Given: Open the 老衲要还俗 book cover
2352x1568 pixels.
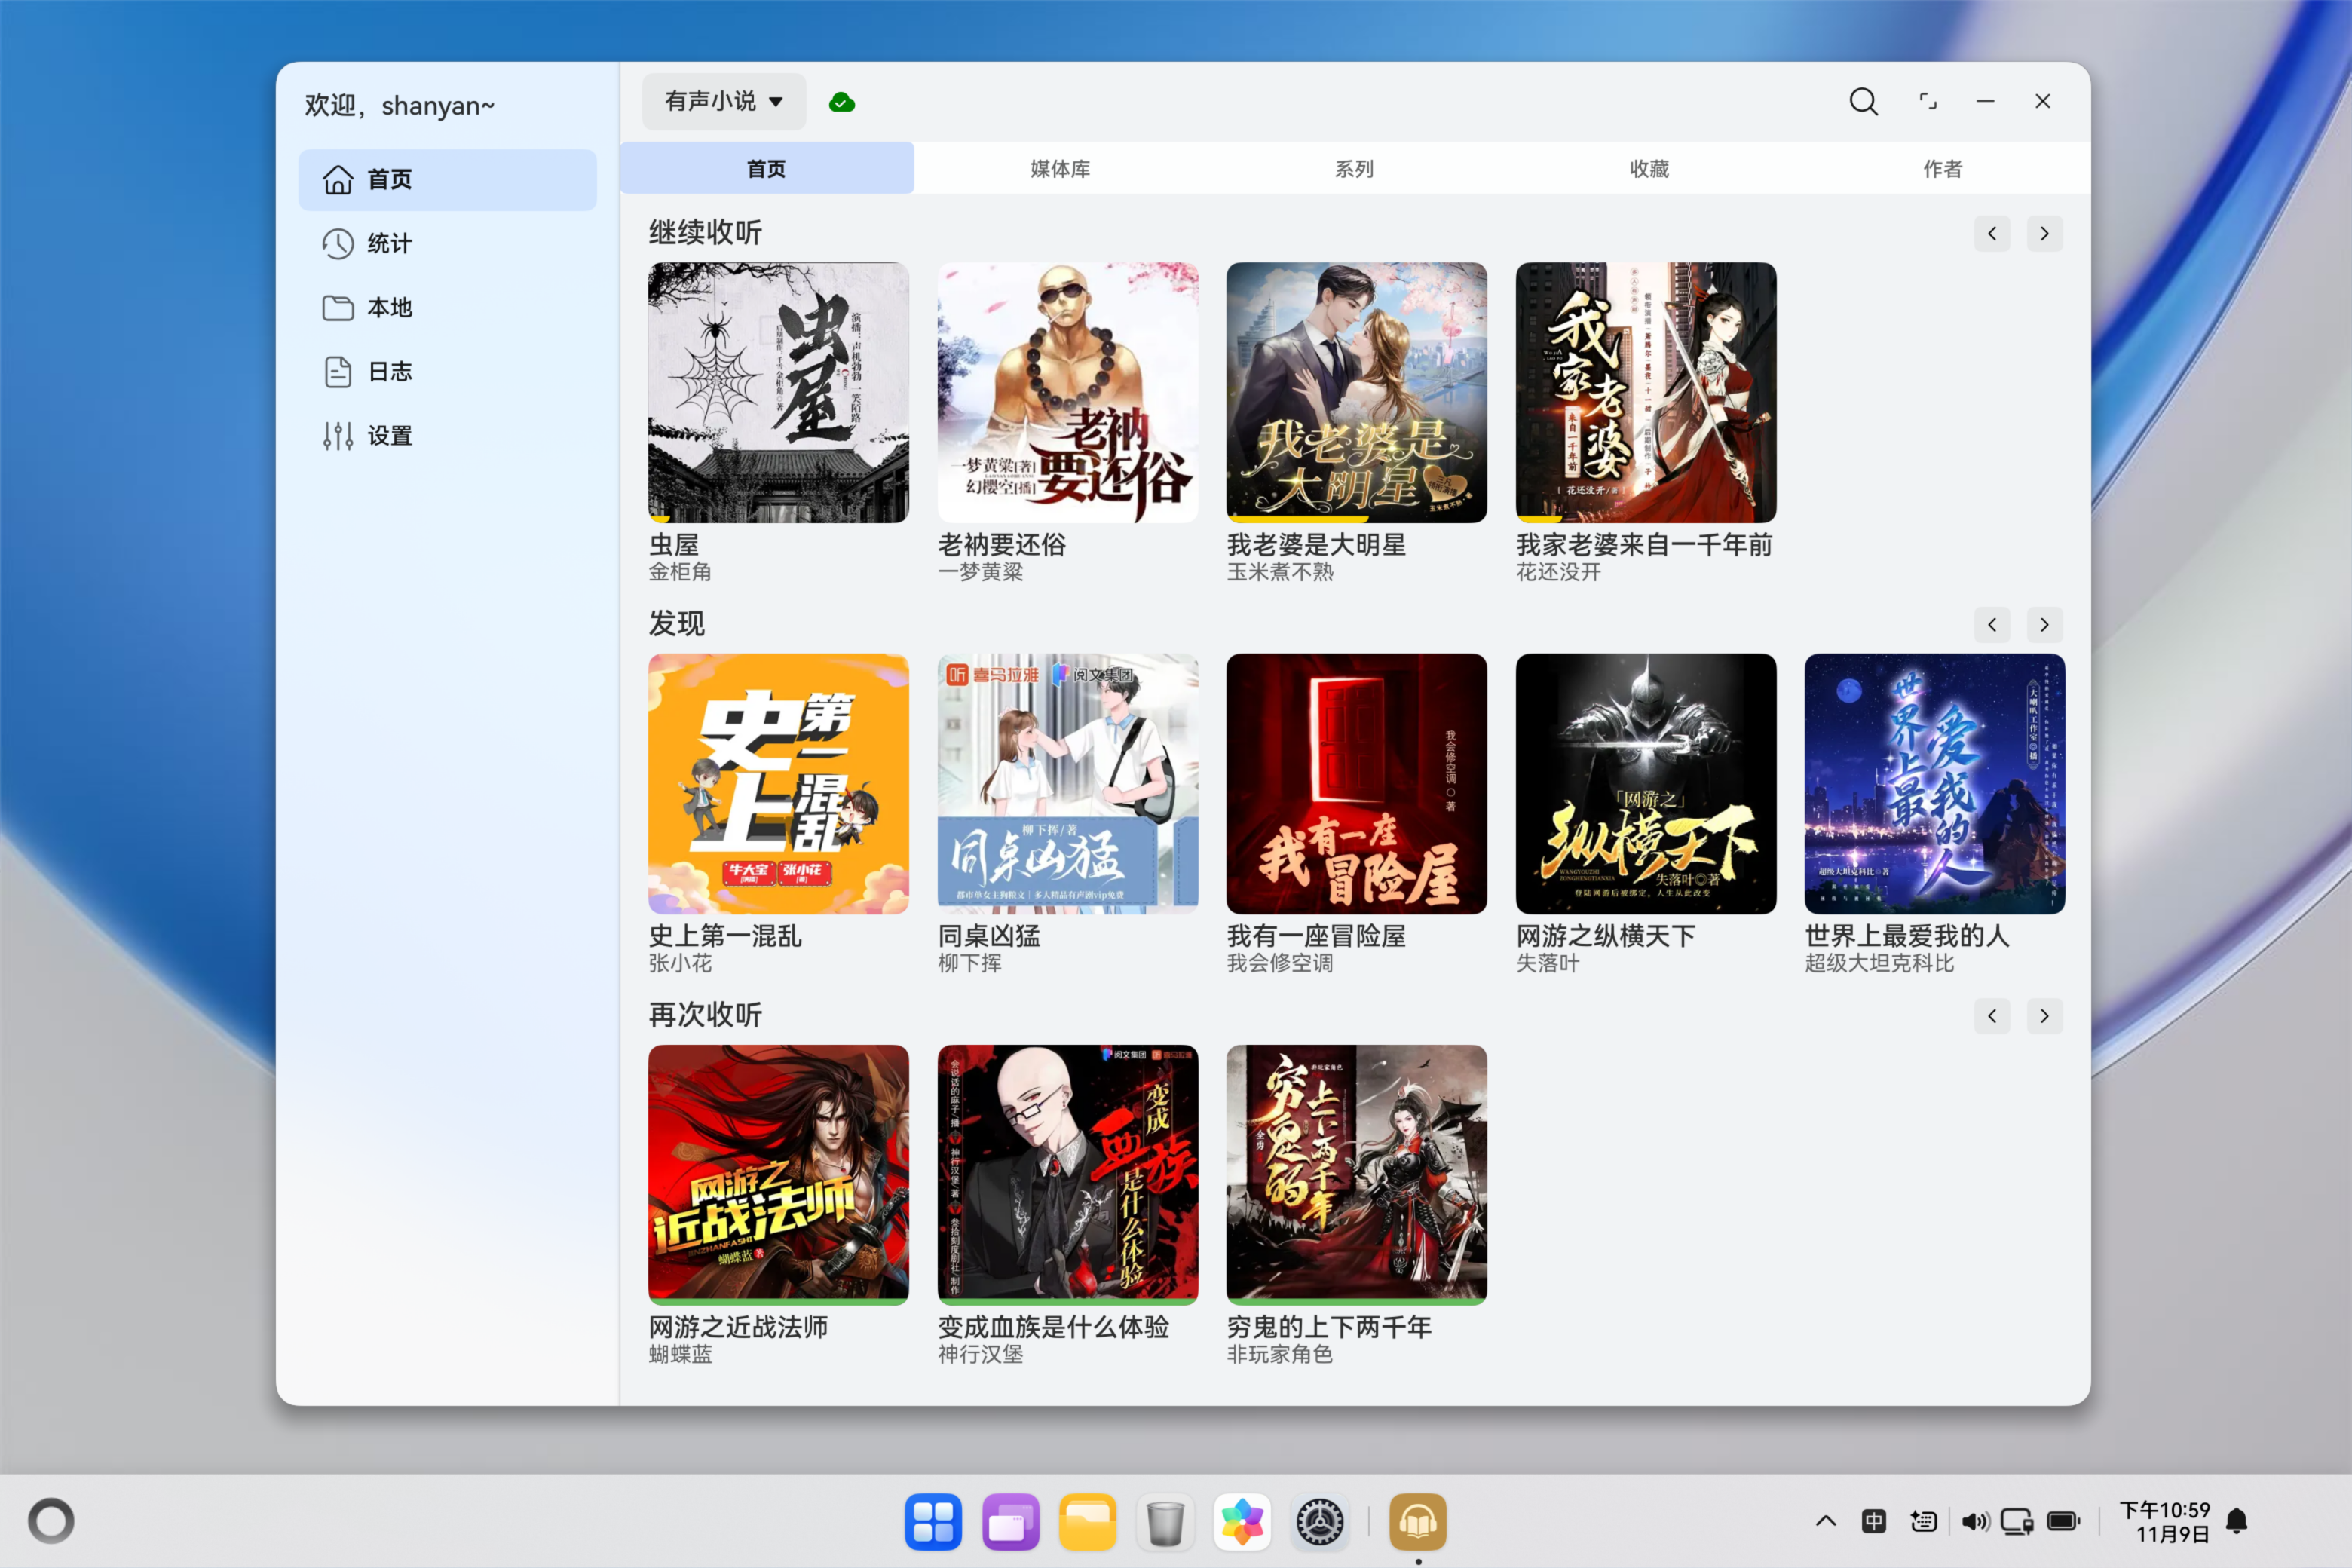Looking at the screenshot, I should click(x=1067, y=393).
